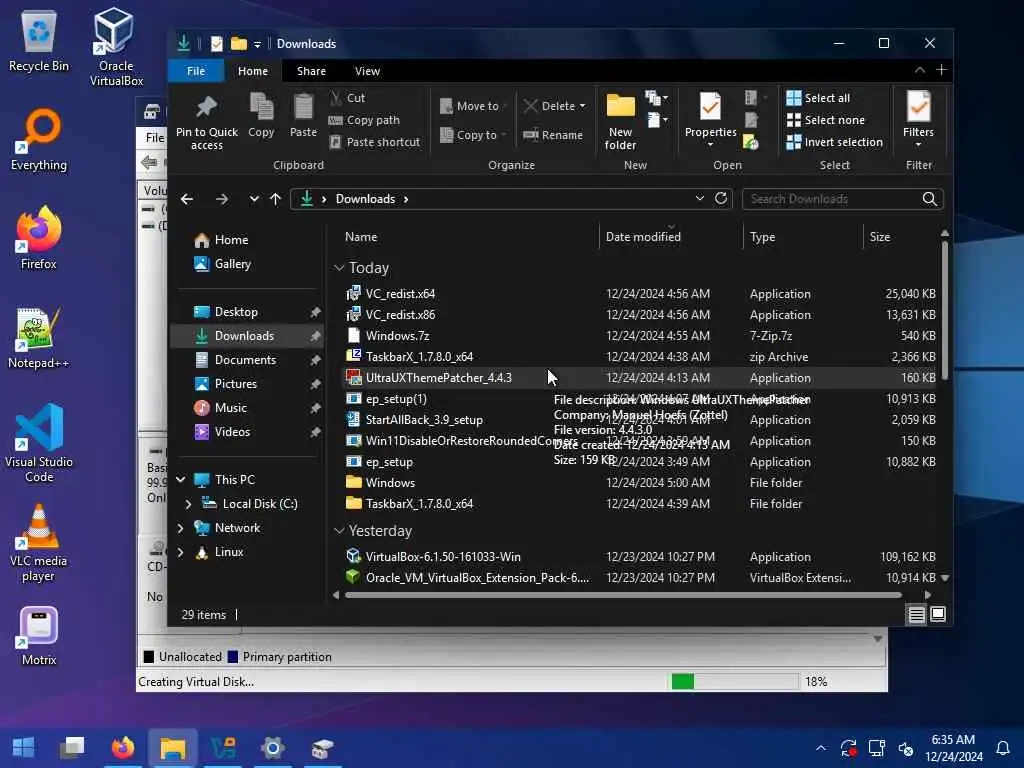Open the address bar history dropdown
Screen dimensions: 1024x768
(699, 199)
